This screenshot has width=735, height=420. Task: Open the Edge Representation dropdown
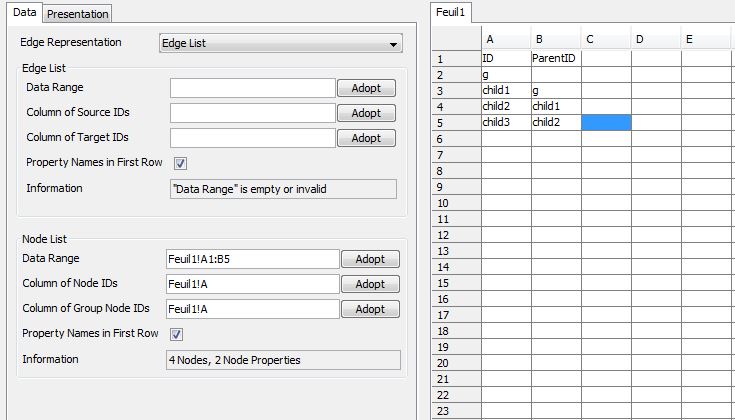click(280, 44)
